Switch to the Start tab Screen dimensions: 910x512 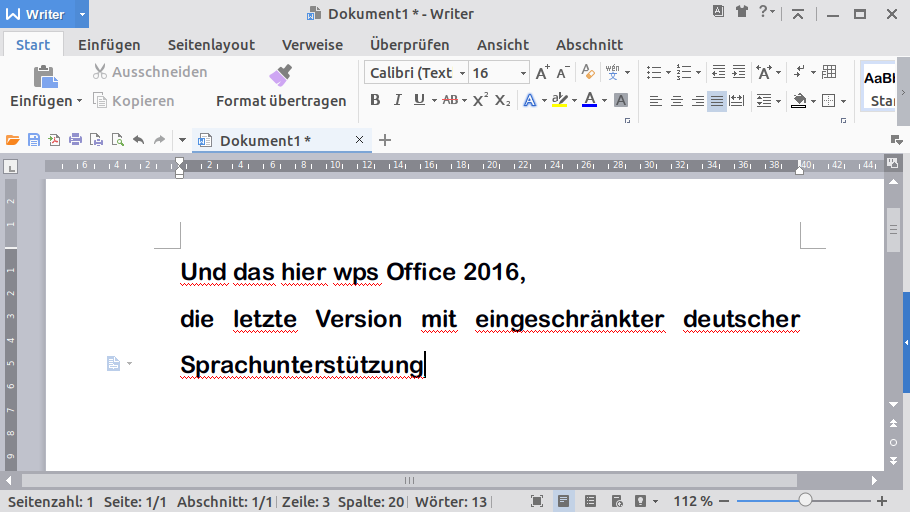pyautogui.click(x=33, y=45)
